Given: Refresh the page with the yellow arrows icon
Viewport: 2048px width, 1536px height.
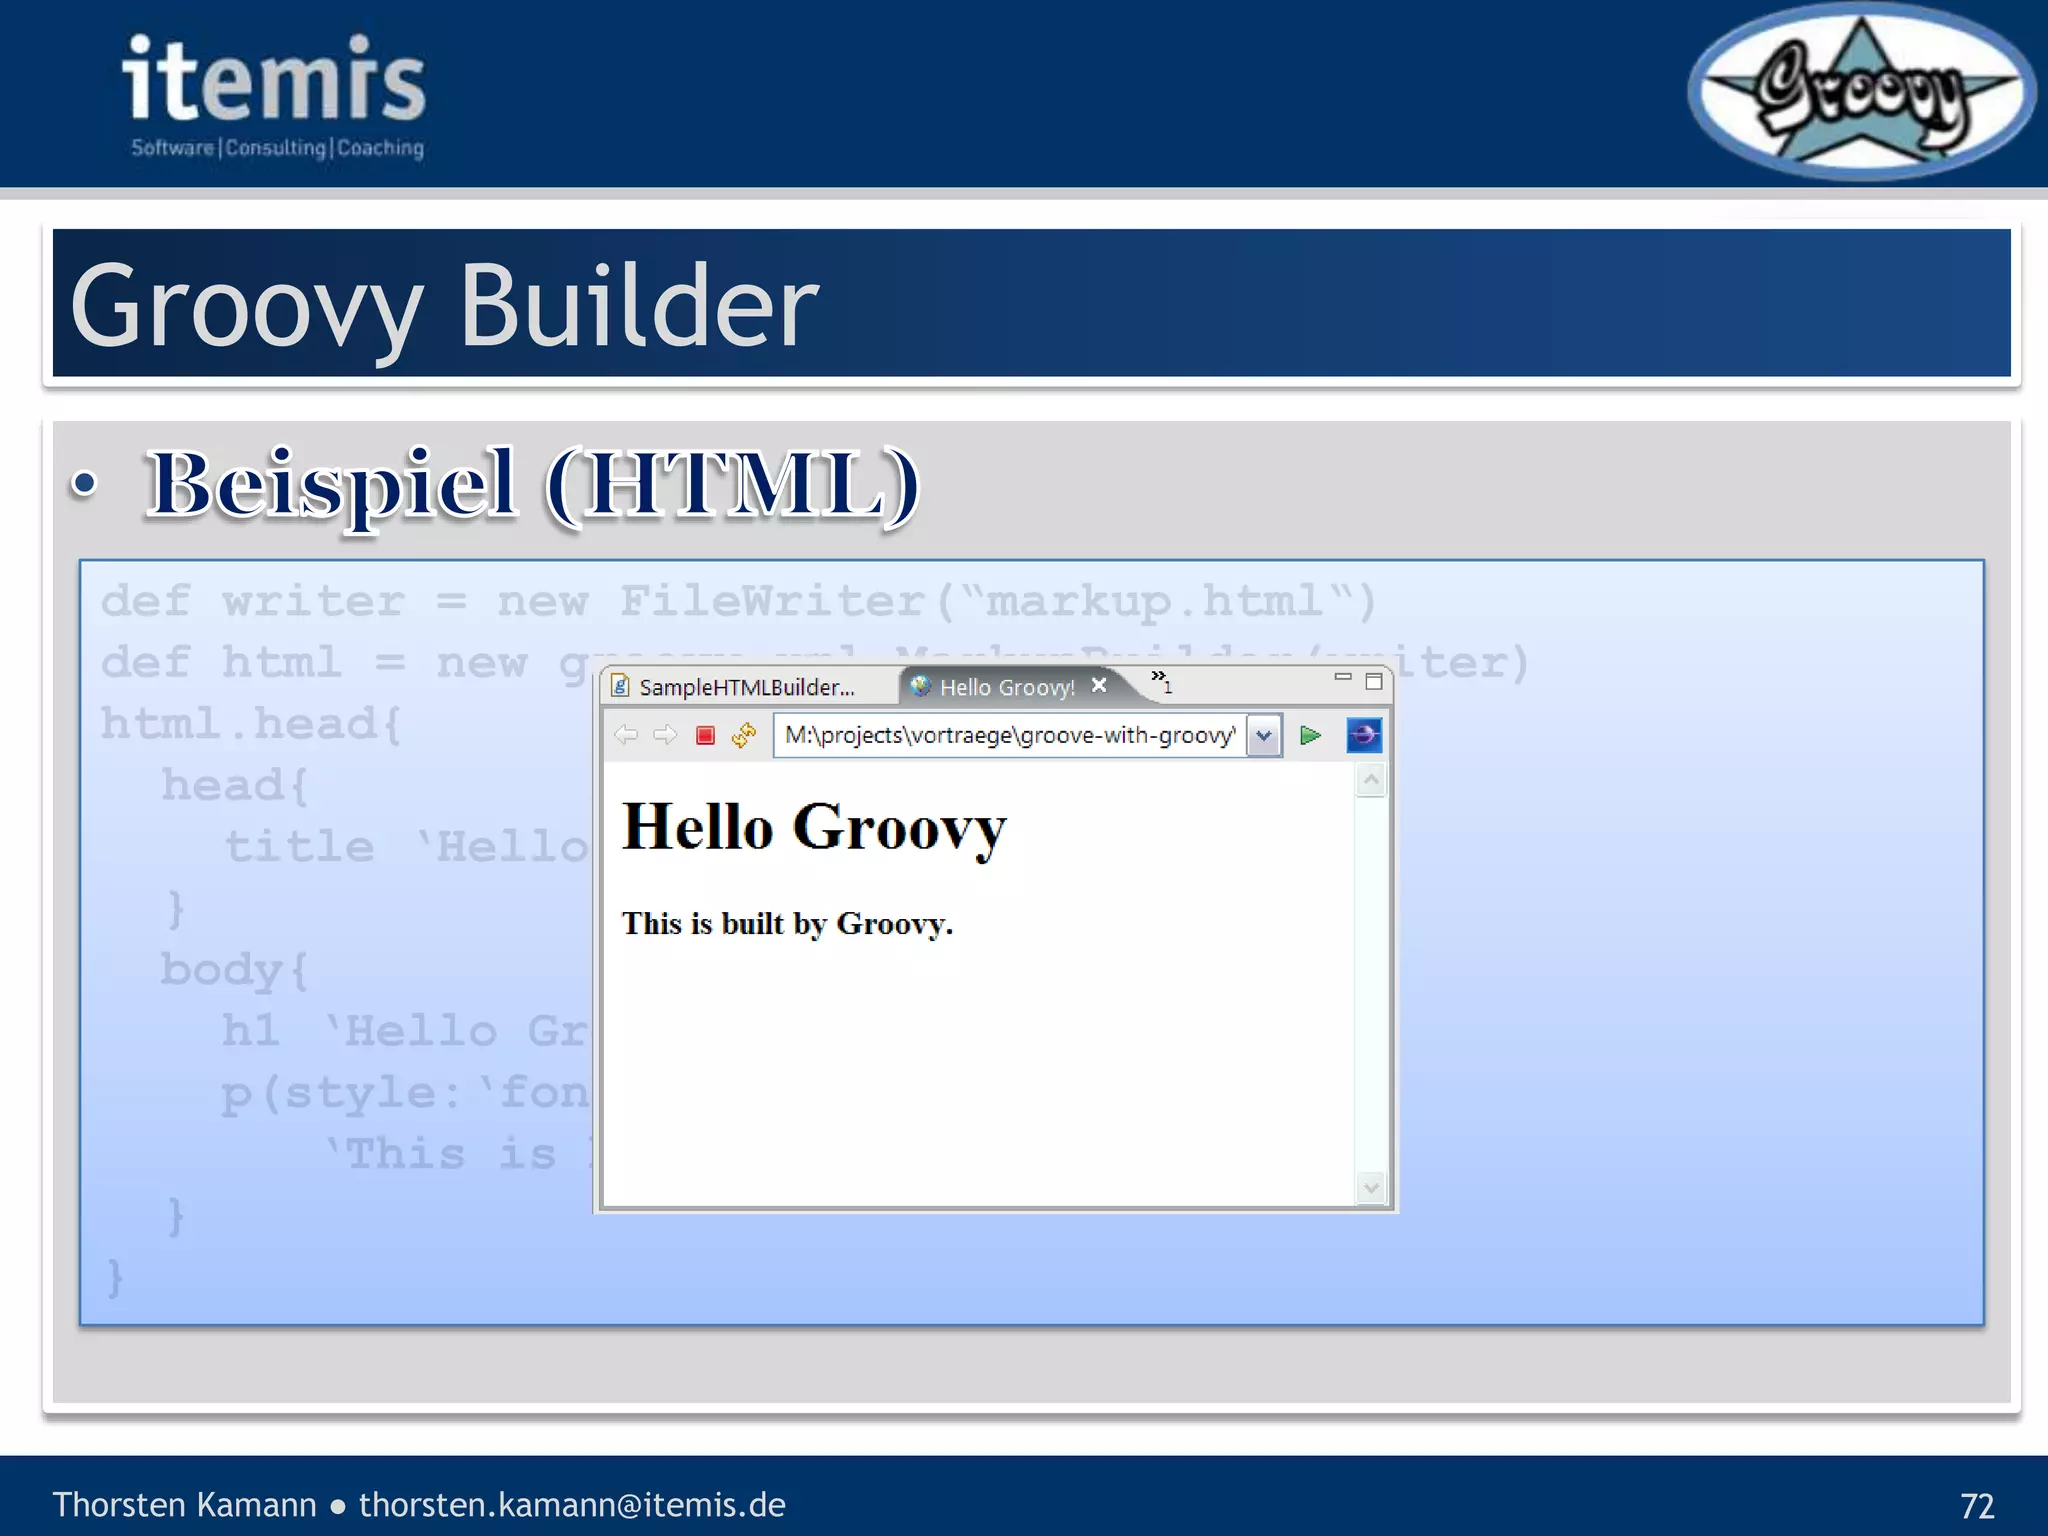Looking at the screenshot, I should (744, 736).
